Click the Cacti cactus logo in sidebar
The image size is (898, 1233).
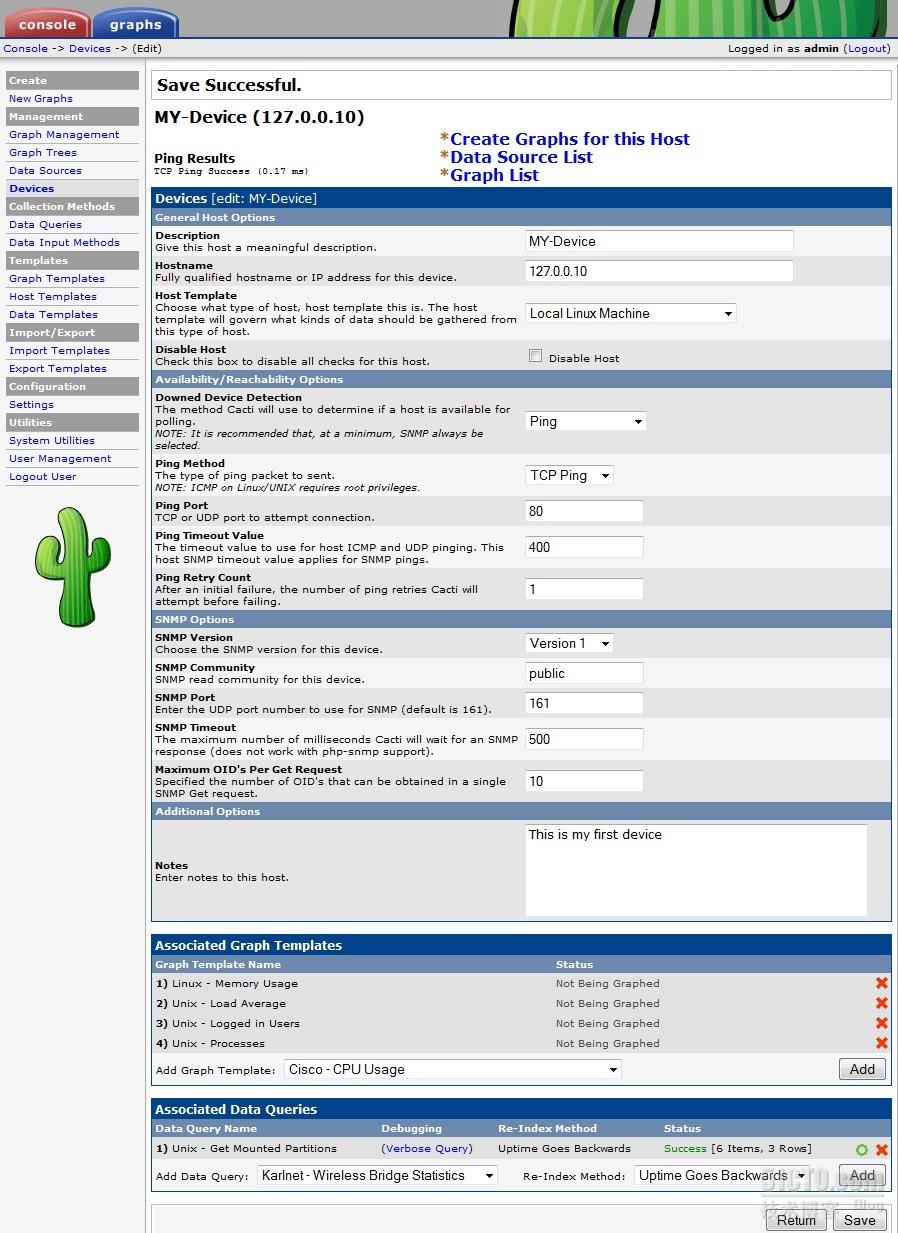pos(72,567)
